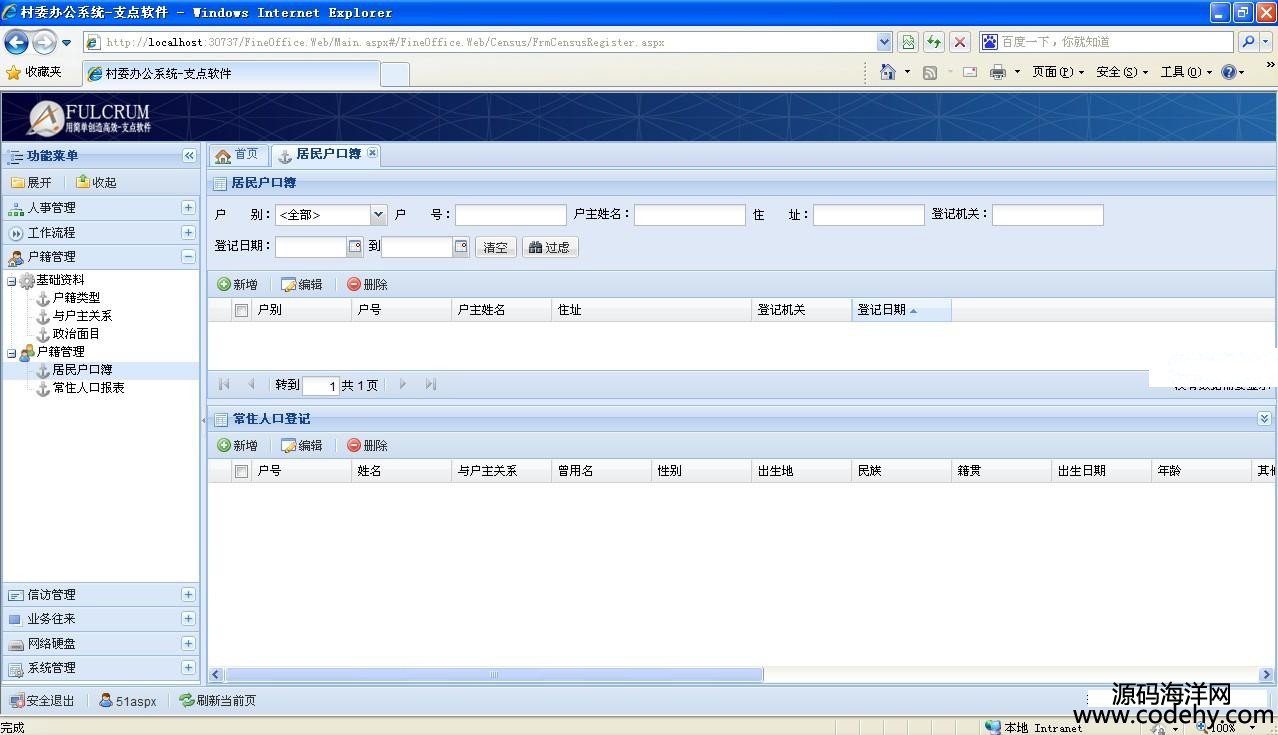1278x735 pixels.
Task: Expand the 信访管理 menu section
Action: click(x=188, y=595)
